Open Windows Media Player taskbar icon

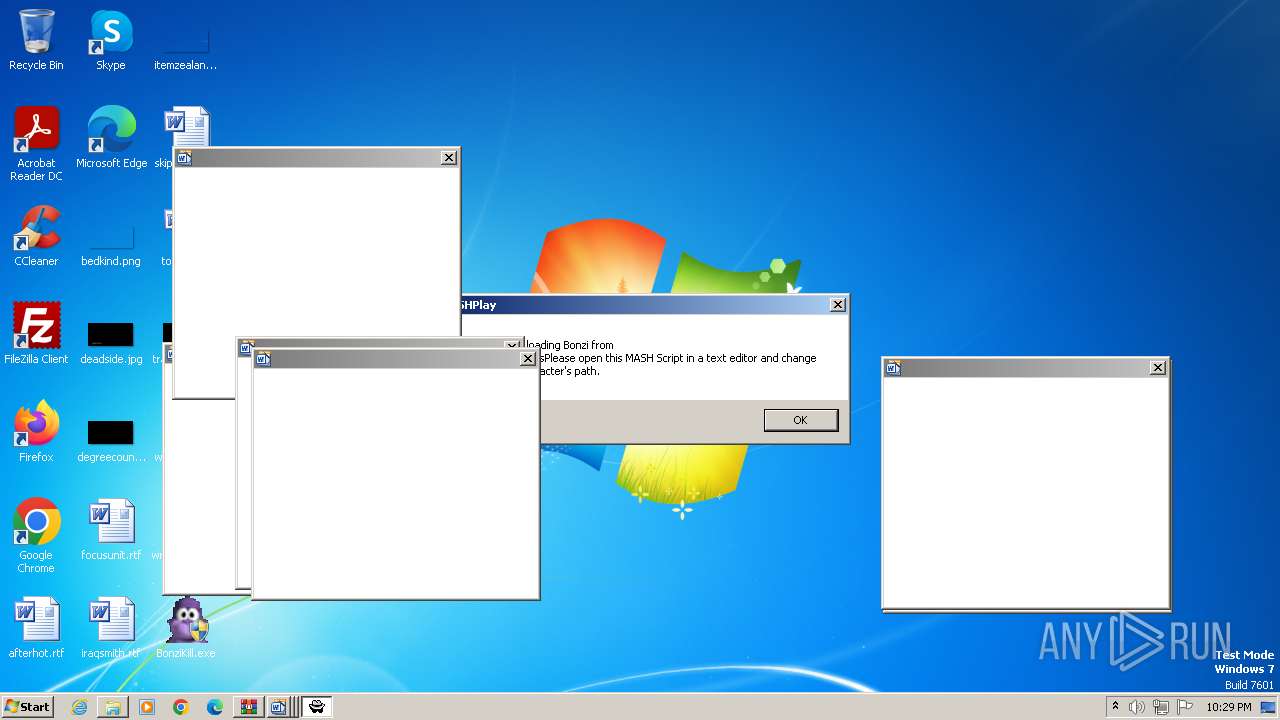click(x=147, y=707)
